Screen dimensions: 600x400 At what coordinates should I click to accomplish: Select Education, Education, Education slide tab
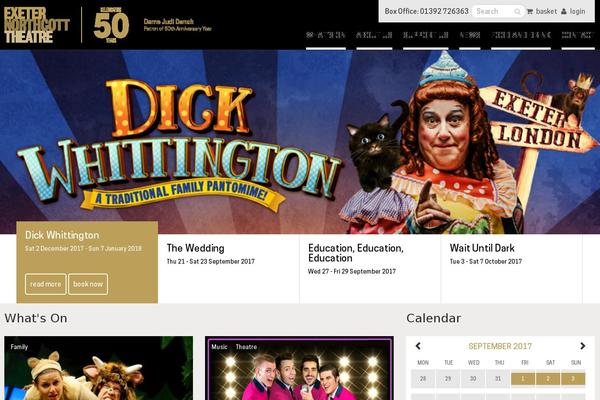(x=370, y=269)
